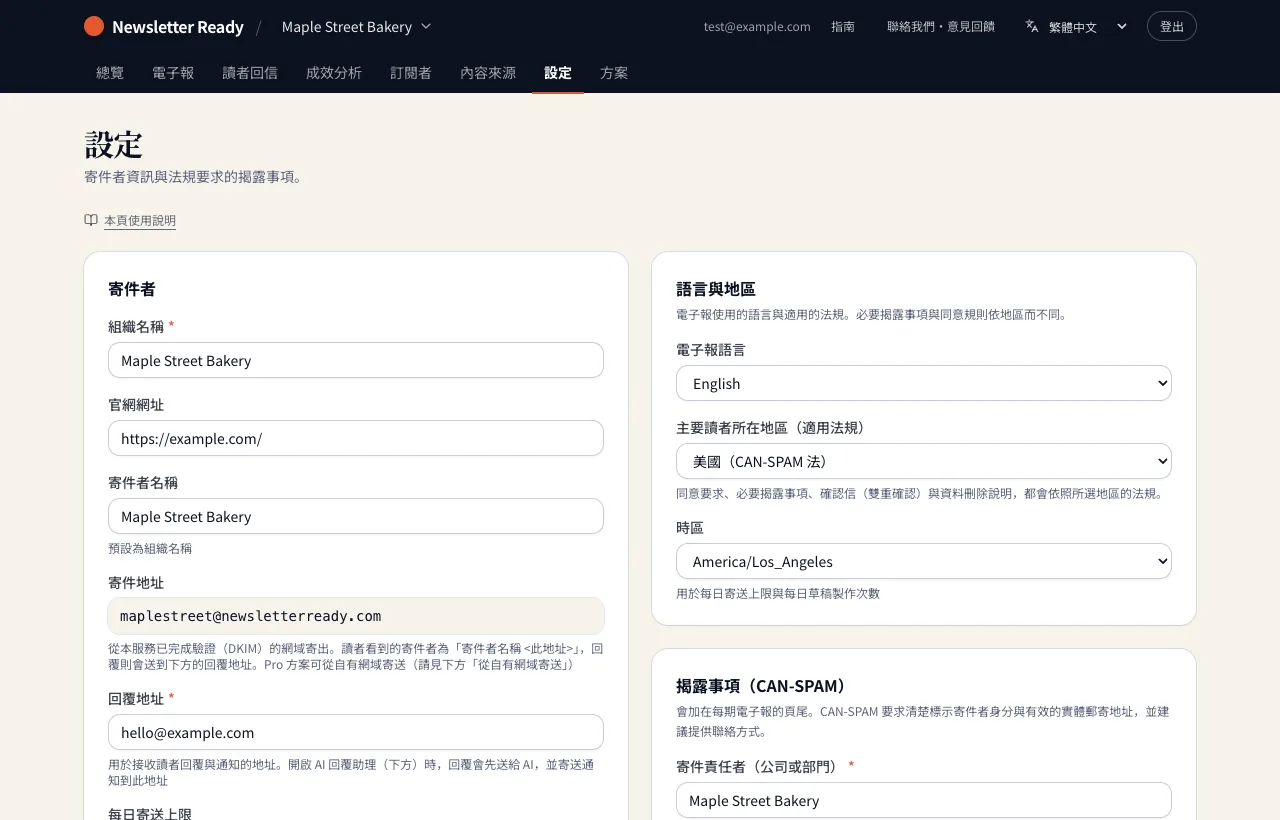This screenshot has height=820, width=1280.
Task: Click the 登出 button
Action: coord(1172,26)
